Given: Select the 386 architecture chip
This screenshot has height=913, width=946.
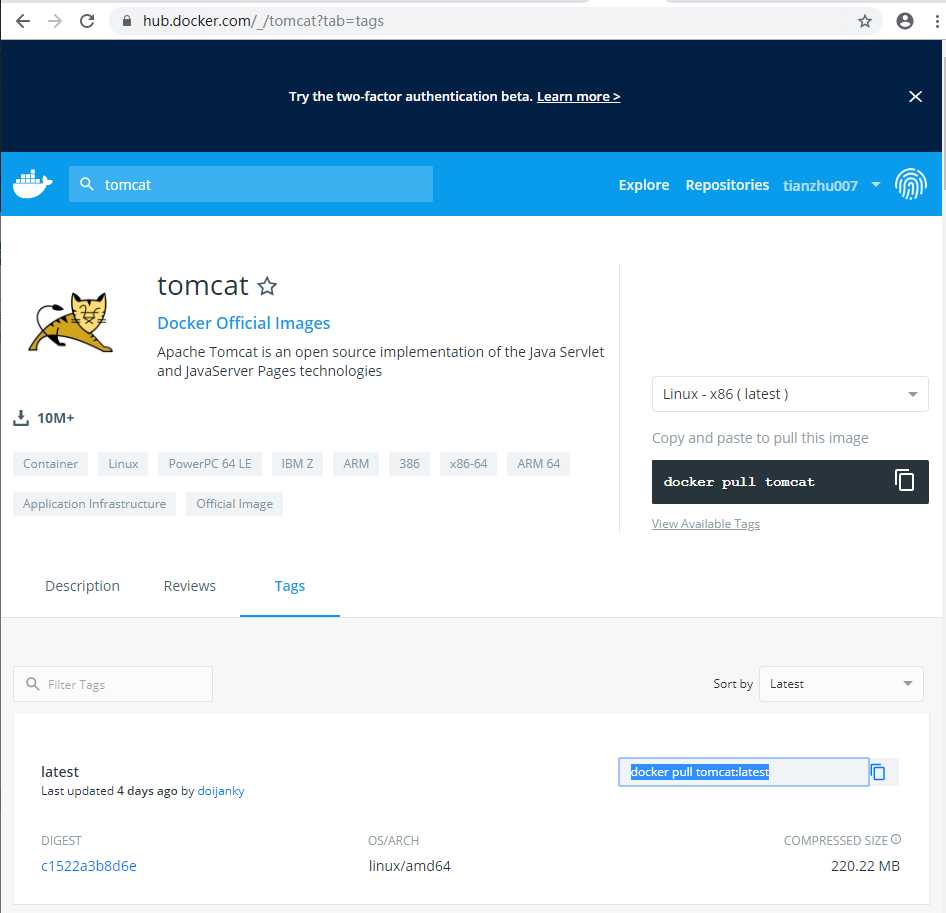Looking at the screenshot, I should [x=409, y=463].
